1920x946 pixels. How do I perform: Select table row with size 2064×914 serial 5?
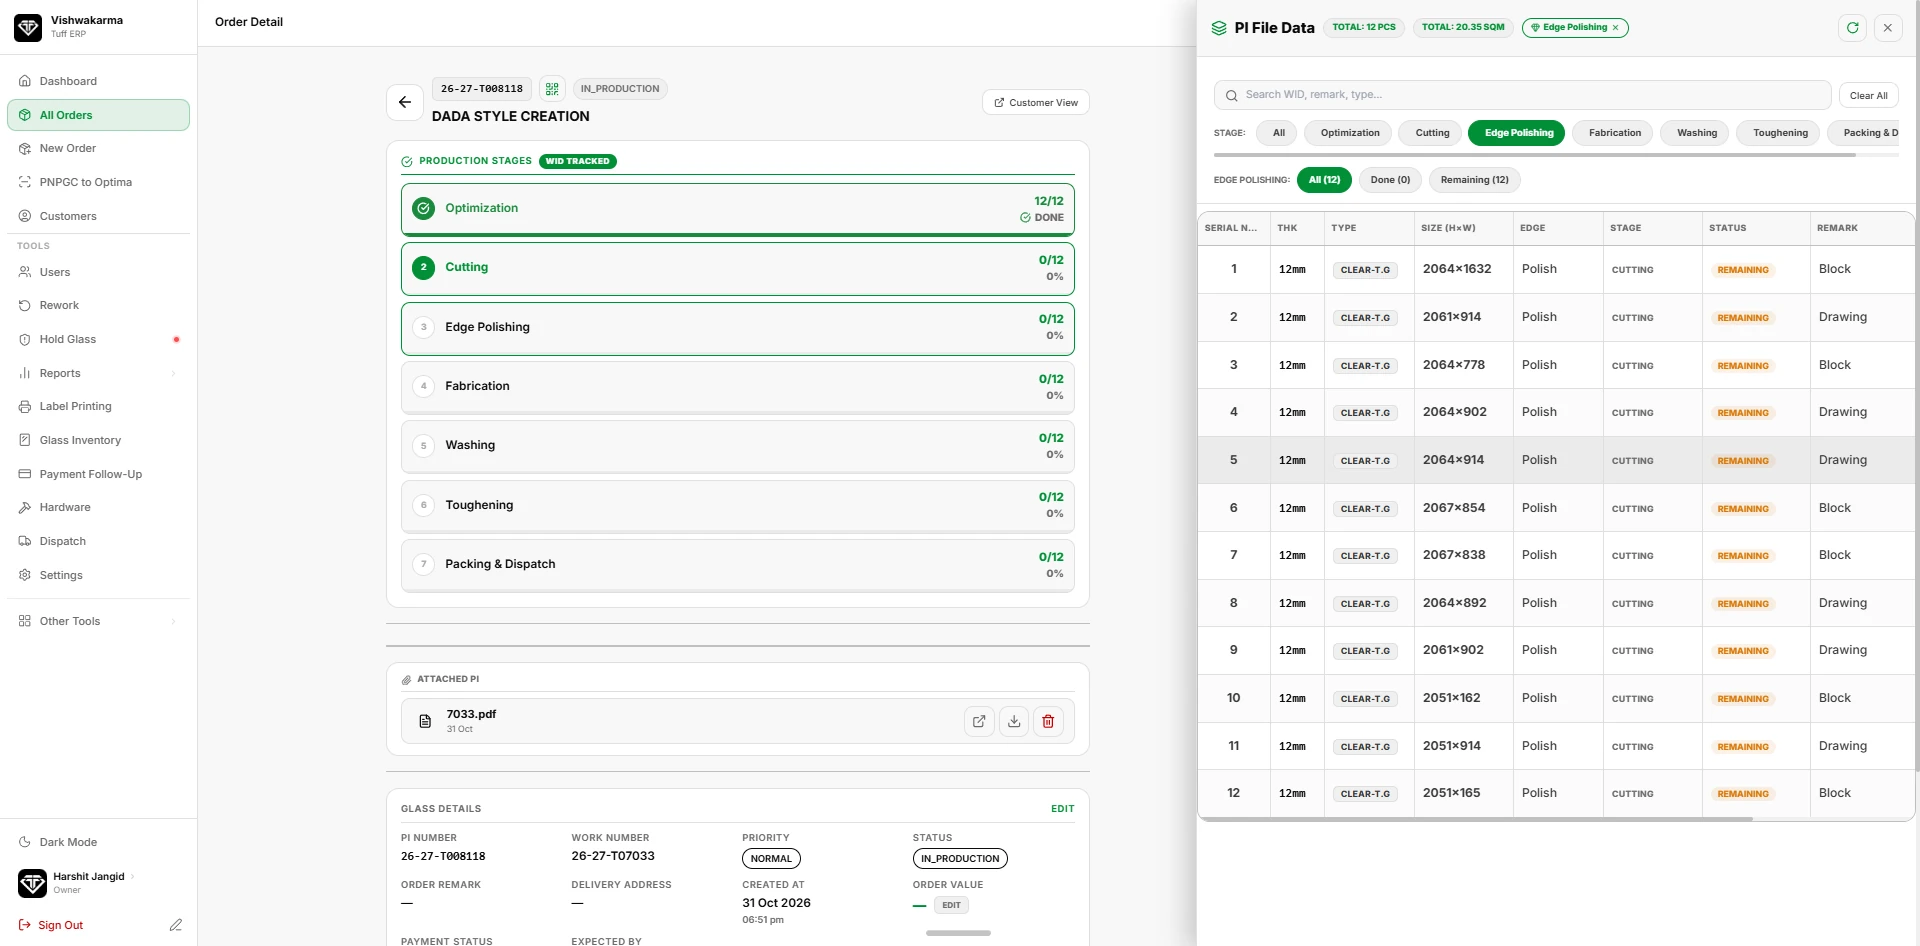tap(1556, 460)
